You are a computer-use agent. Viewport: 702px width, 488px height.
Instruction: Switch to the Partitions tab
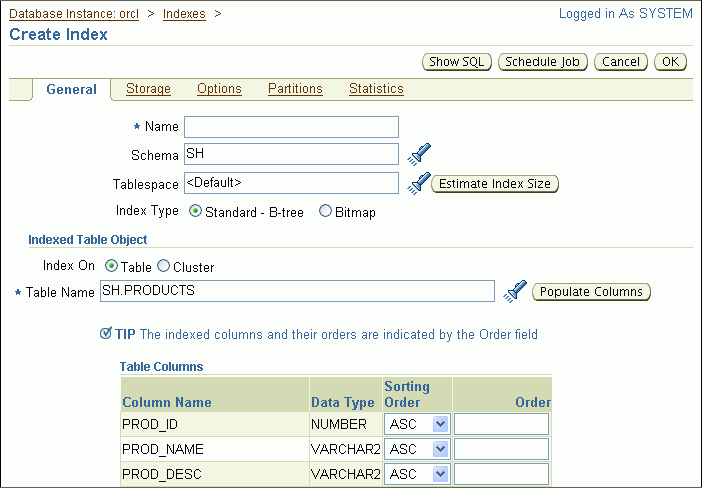[295, 89]
